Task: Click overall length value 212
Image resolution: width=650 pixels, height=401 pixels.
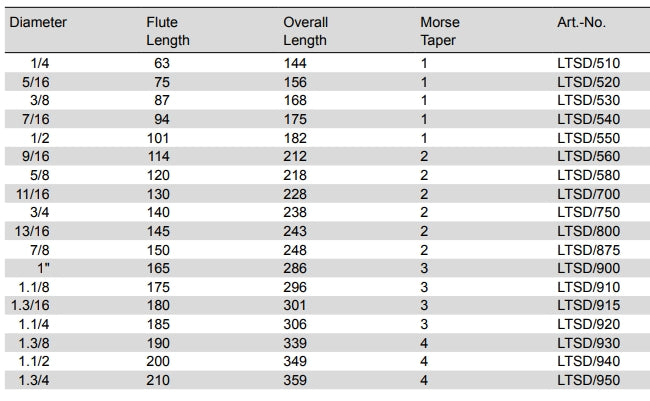Action: coord(296,156)
